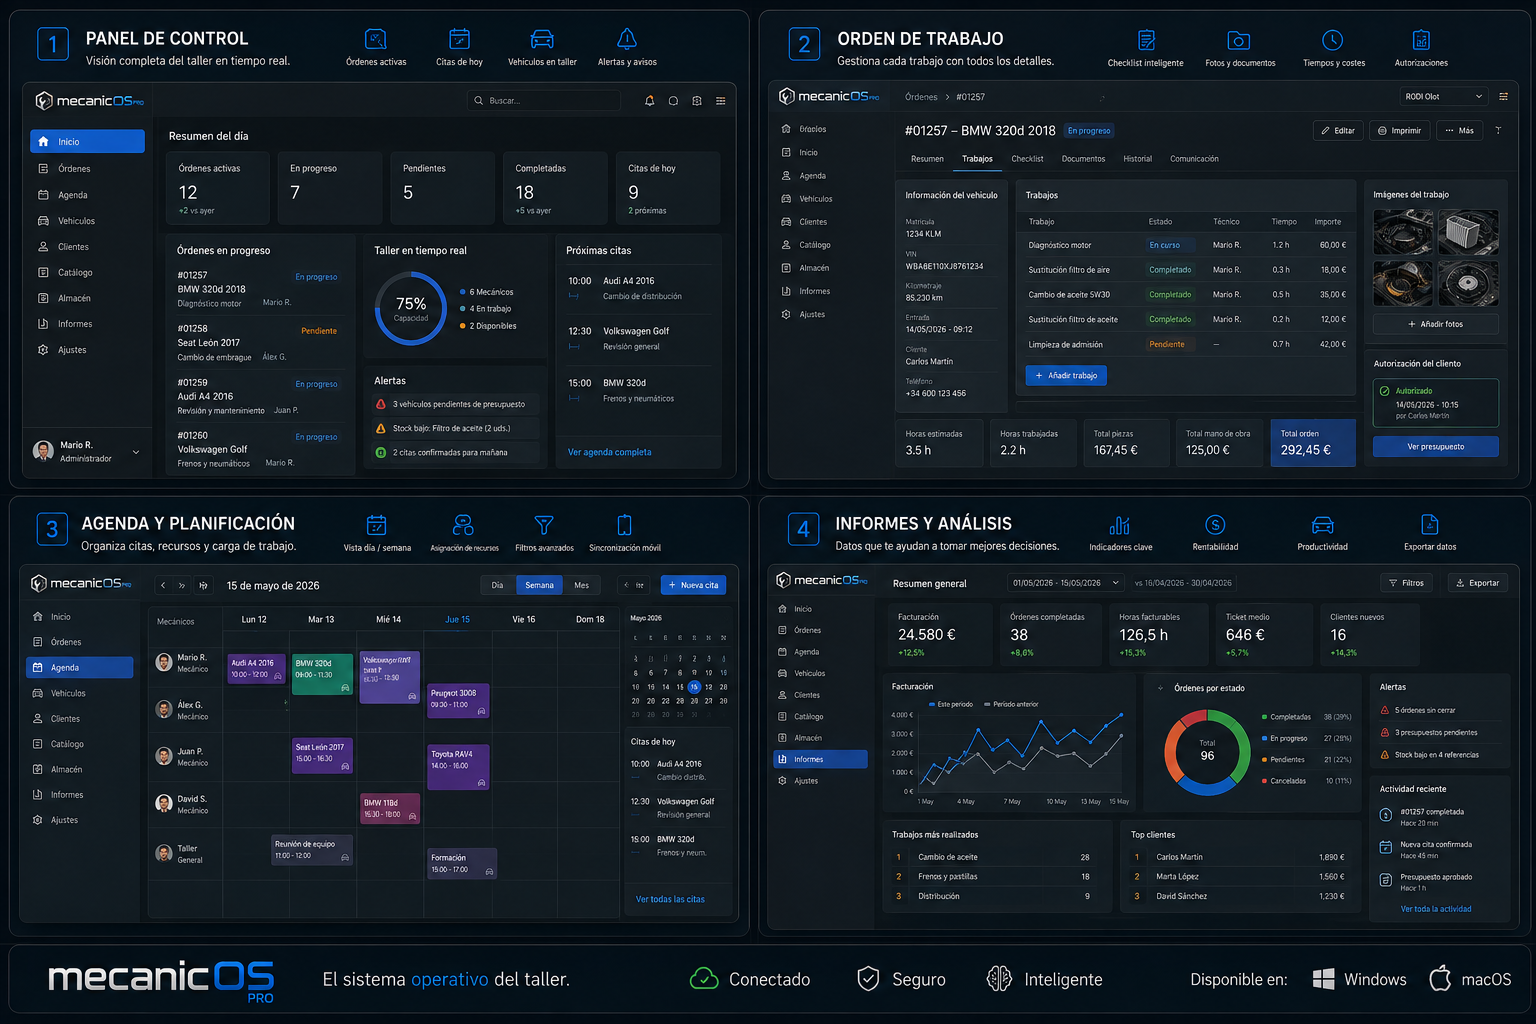Image resolution: width=1536 pixels, height=1024 pixels.
Task: Click the Rentabilidad coin icon
Action: (1215, 525)
